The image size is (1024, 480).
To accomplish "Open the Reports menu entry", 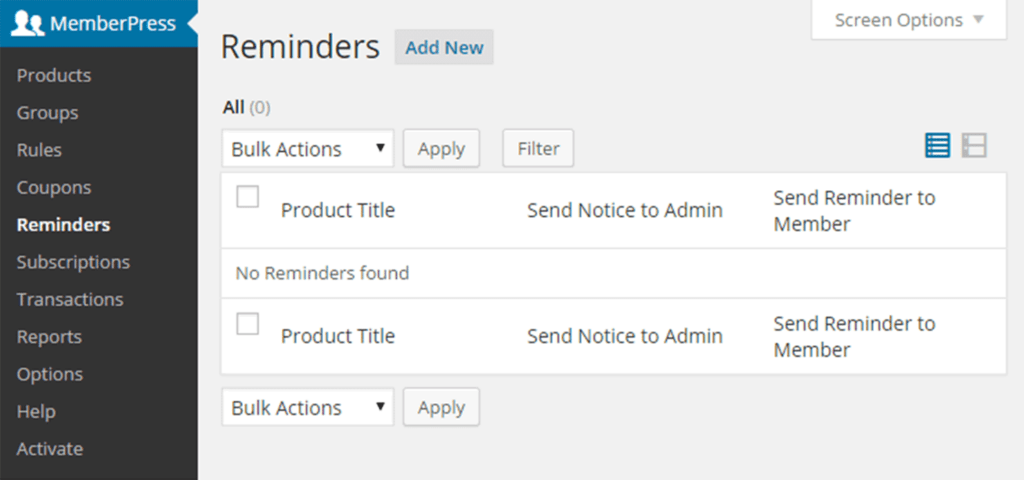I will [49, 337].
